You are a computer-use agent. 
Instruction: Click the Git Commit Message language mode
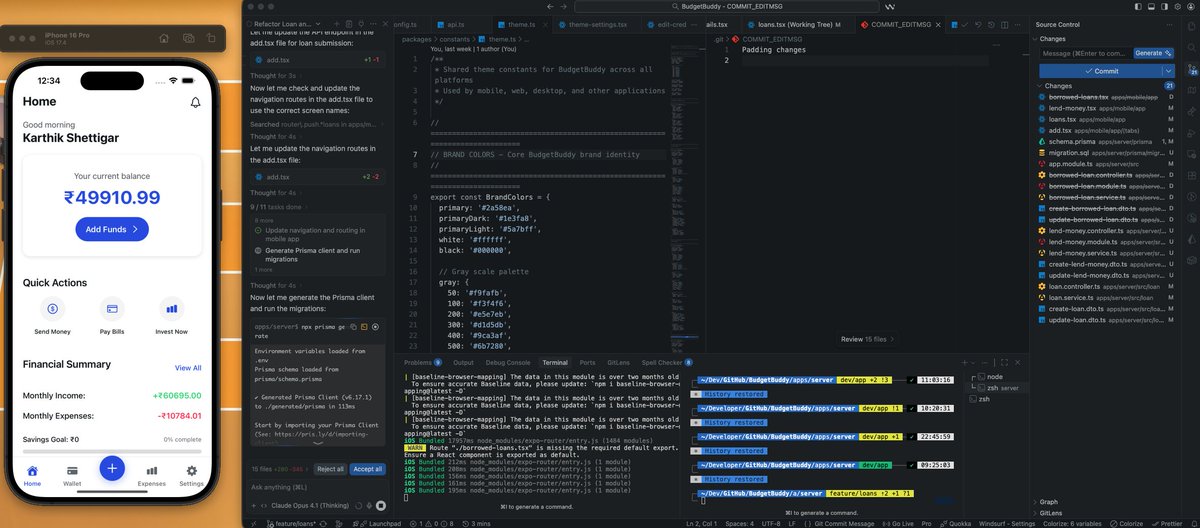click(x=846, y=523)
